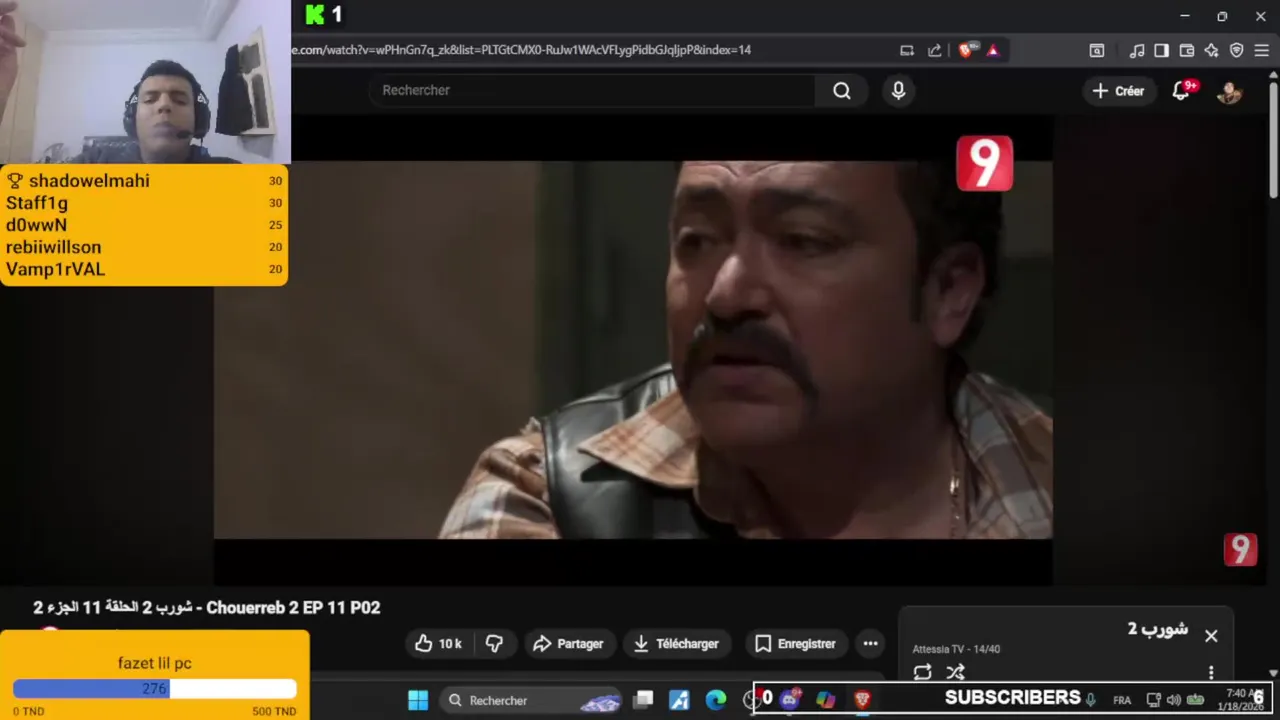Focus the Rechercher search field on YouTube
This screenshot has width=1280, height=720.
(x=592, y=90)
